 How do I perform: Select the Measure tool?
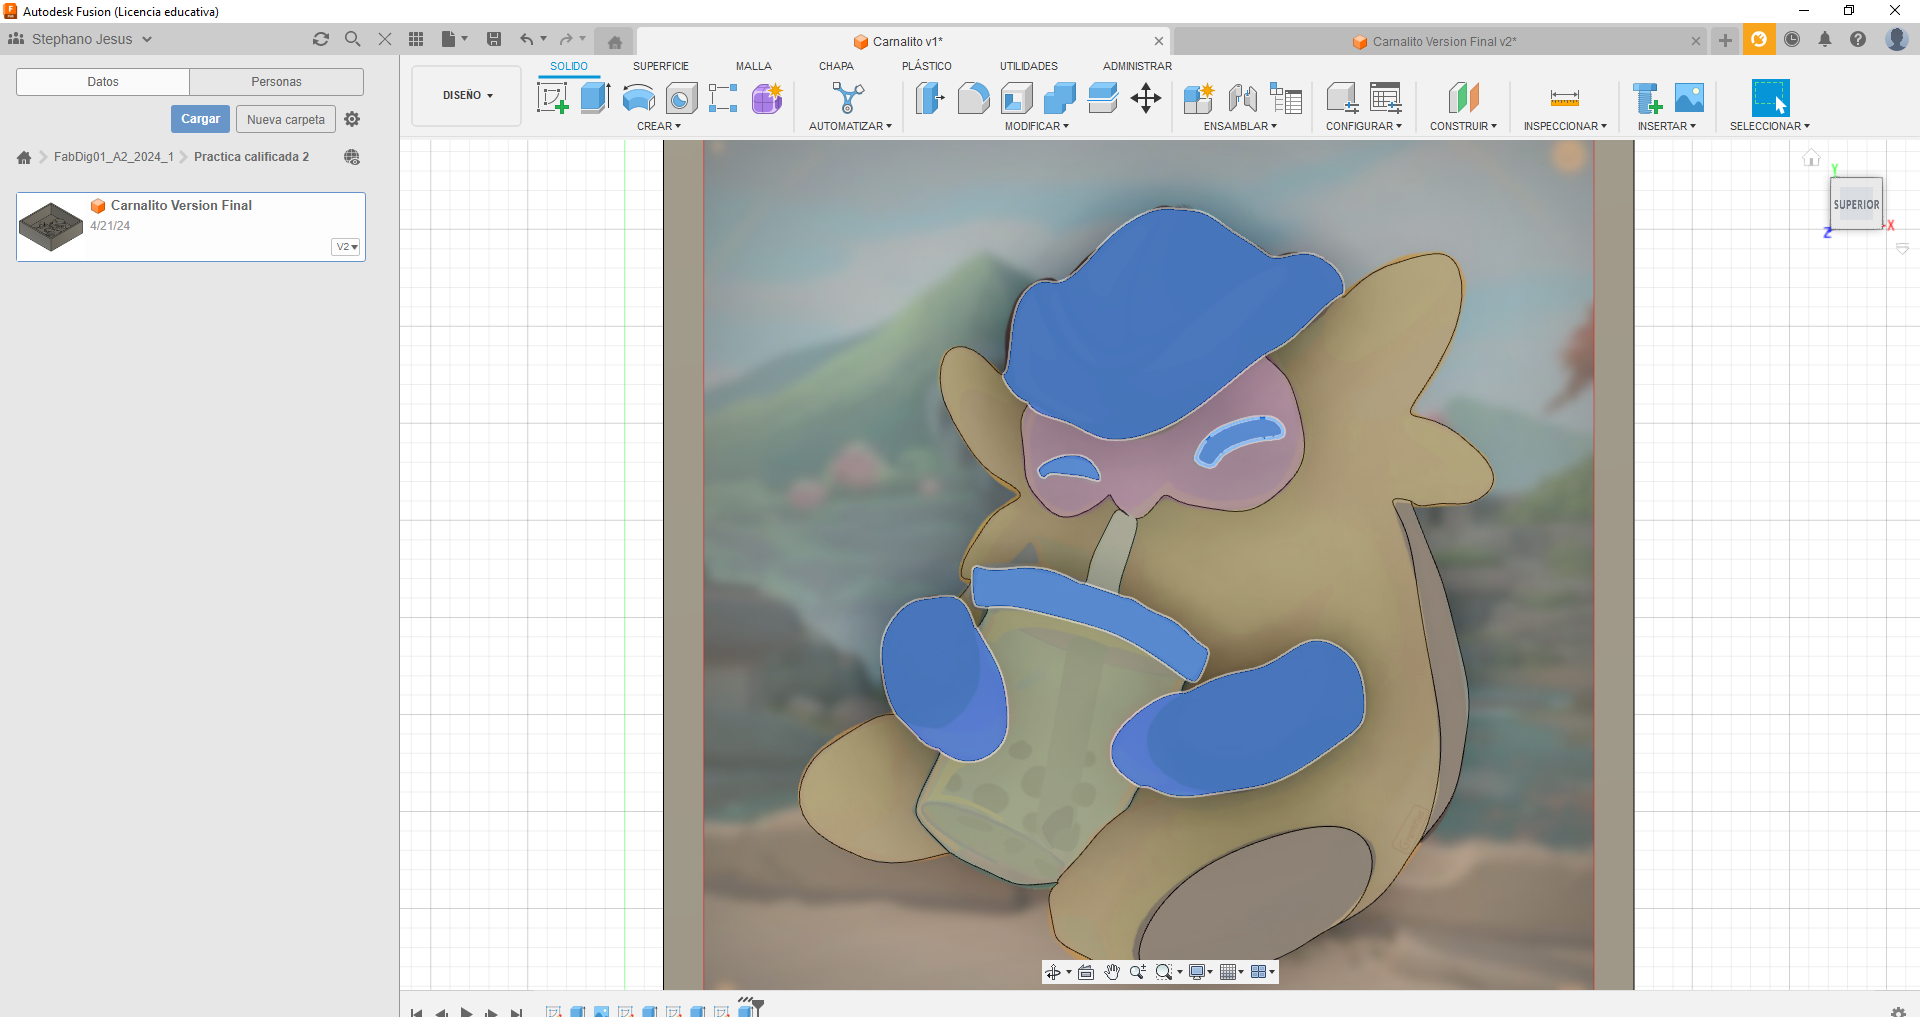(x=1565, y=98)
